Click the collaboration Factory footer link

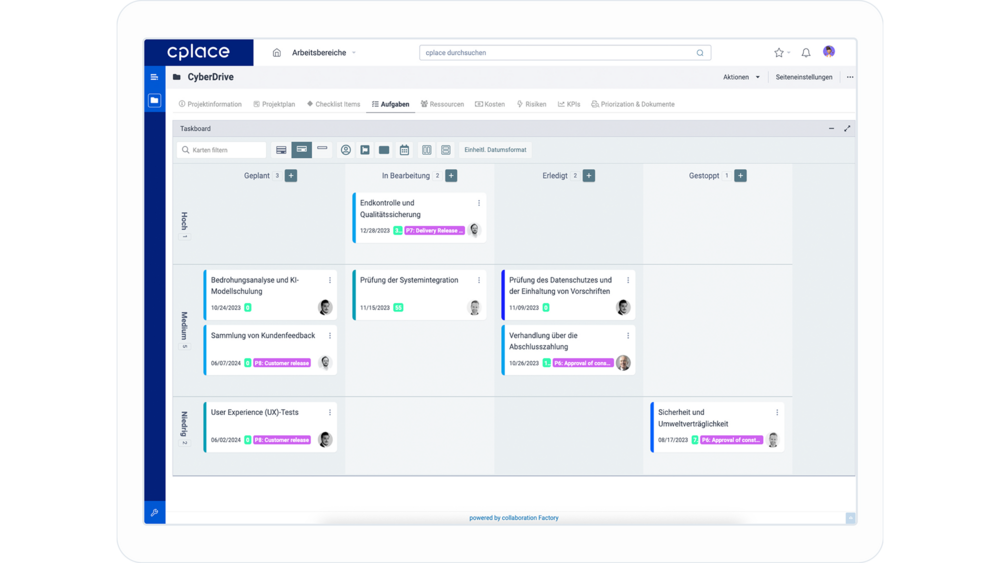(x=514, y=518)
